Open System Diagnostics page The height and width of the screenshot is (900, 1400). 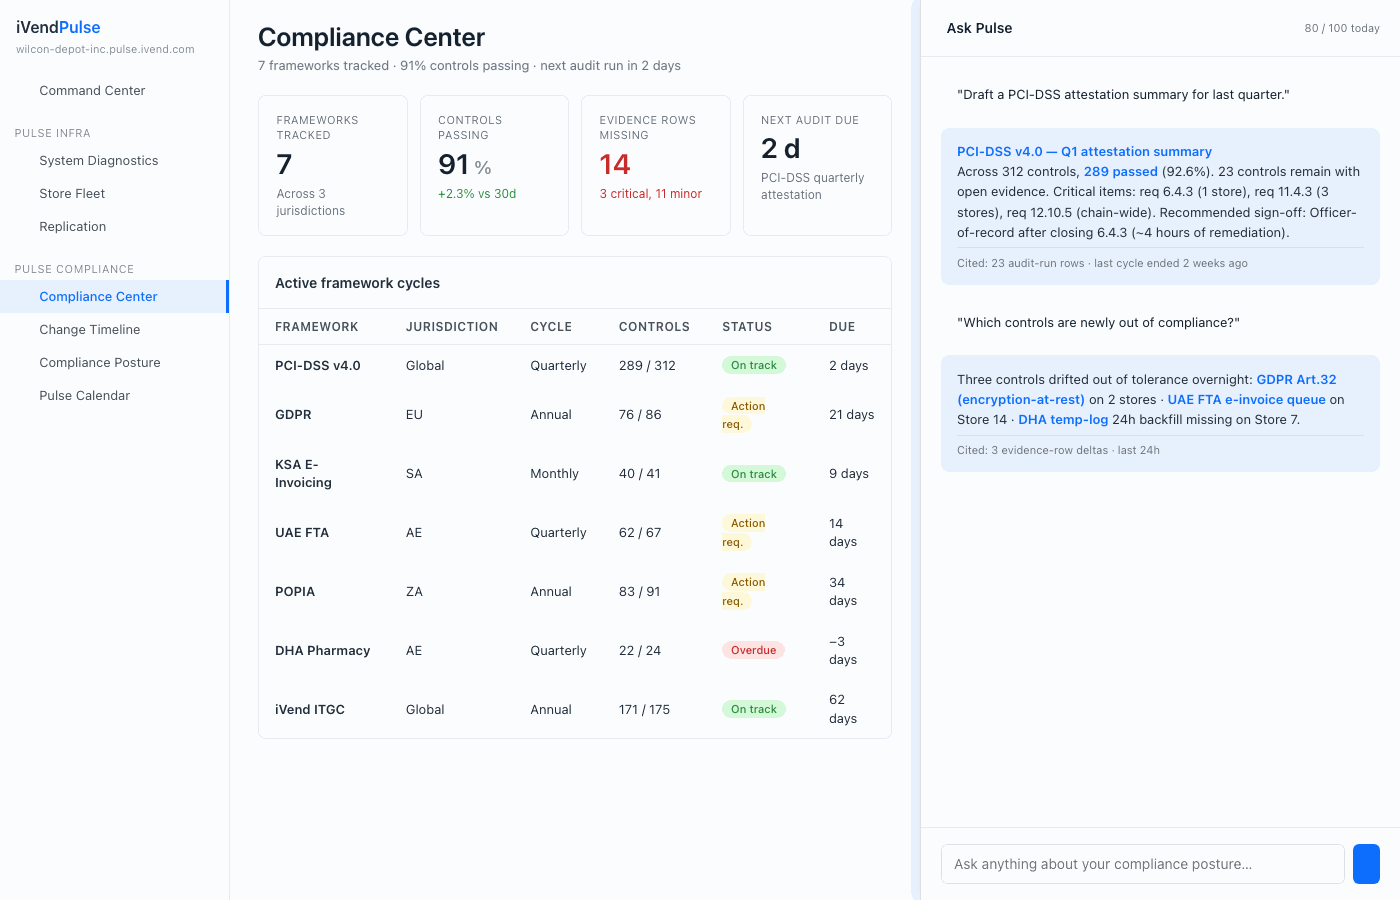tap(98, 160)
